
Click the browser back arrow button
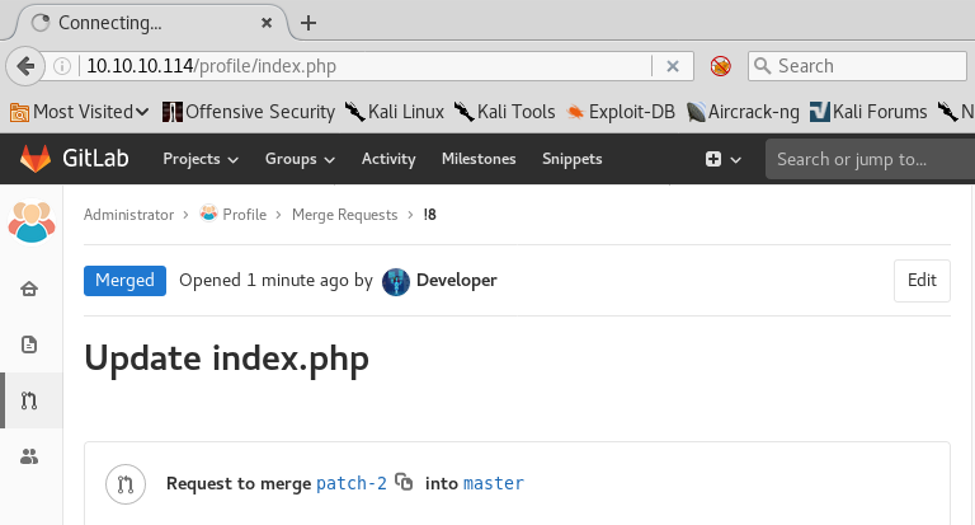[26, 66]
